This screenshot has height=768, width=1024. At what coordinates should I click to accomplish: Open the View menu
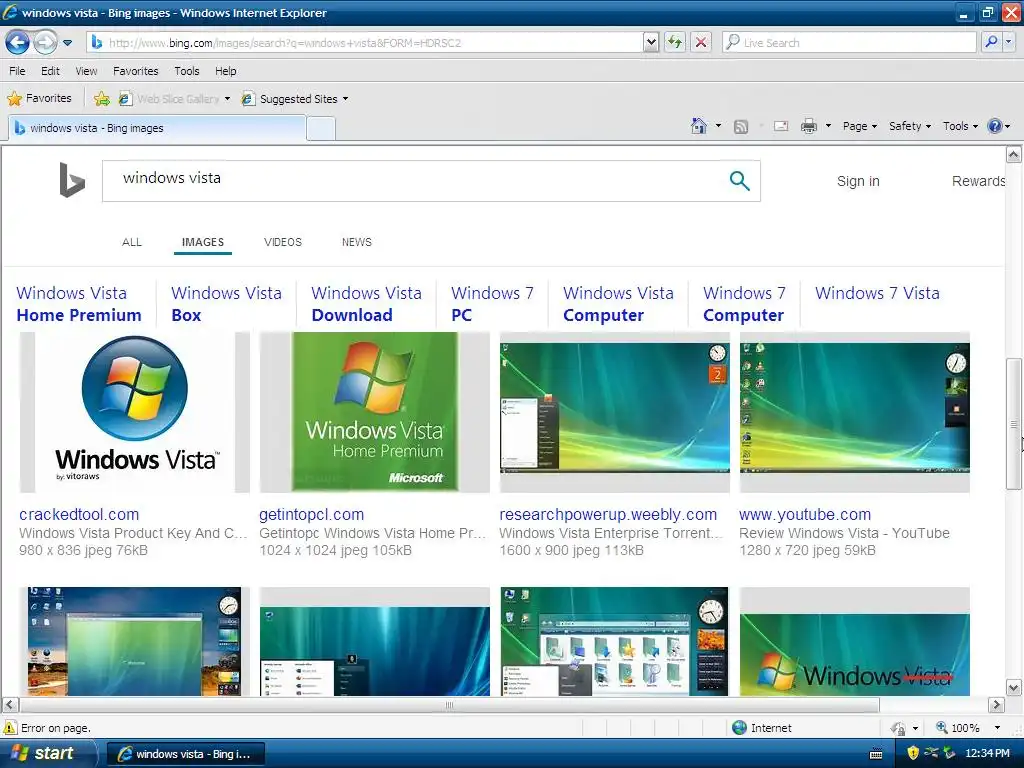pos(86,71)
